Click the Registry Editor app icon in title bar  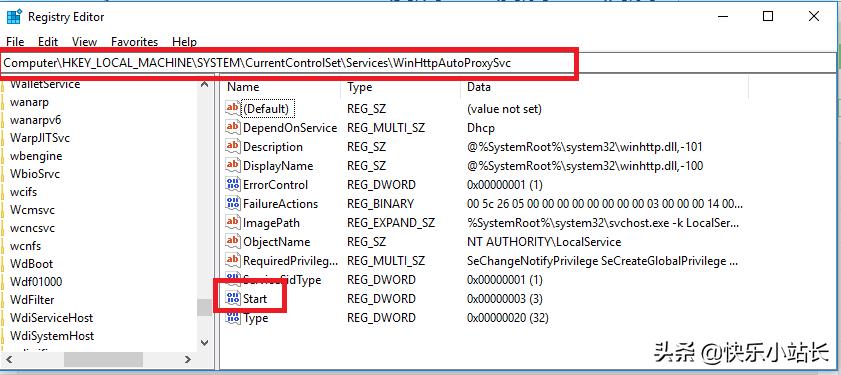14,17
